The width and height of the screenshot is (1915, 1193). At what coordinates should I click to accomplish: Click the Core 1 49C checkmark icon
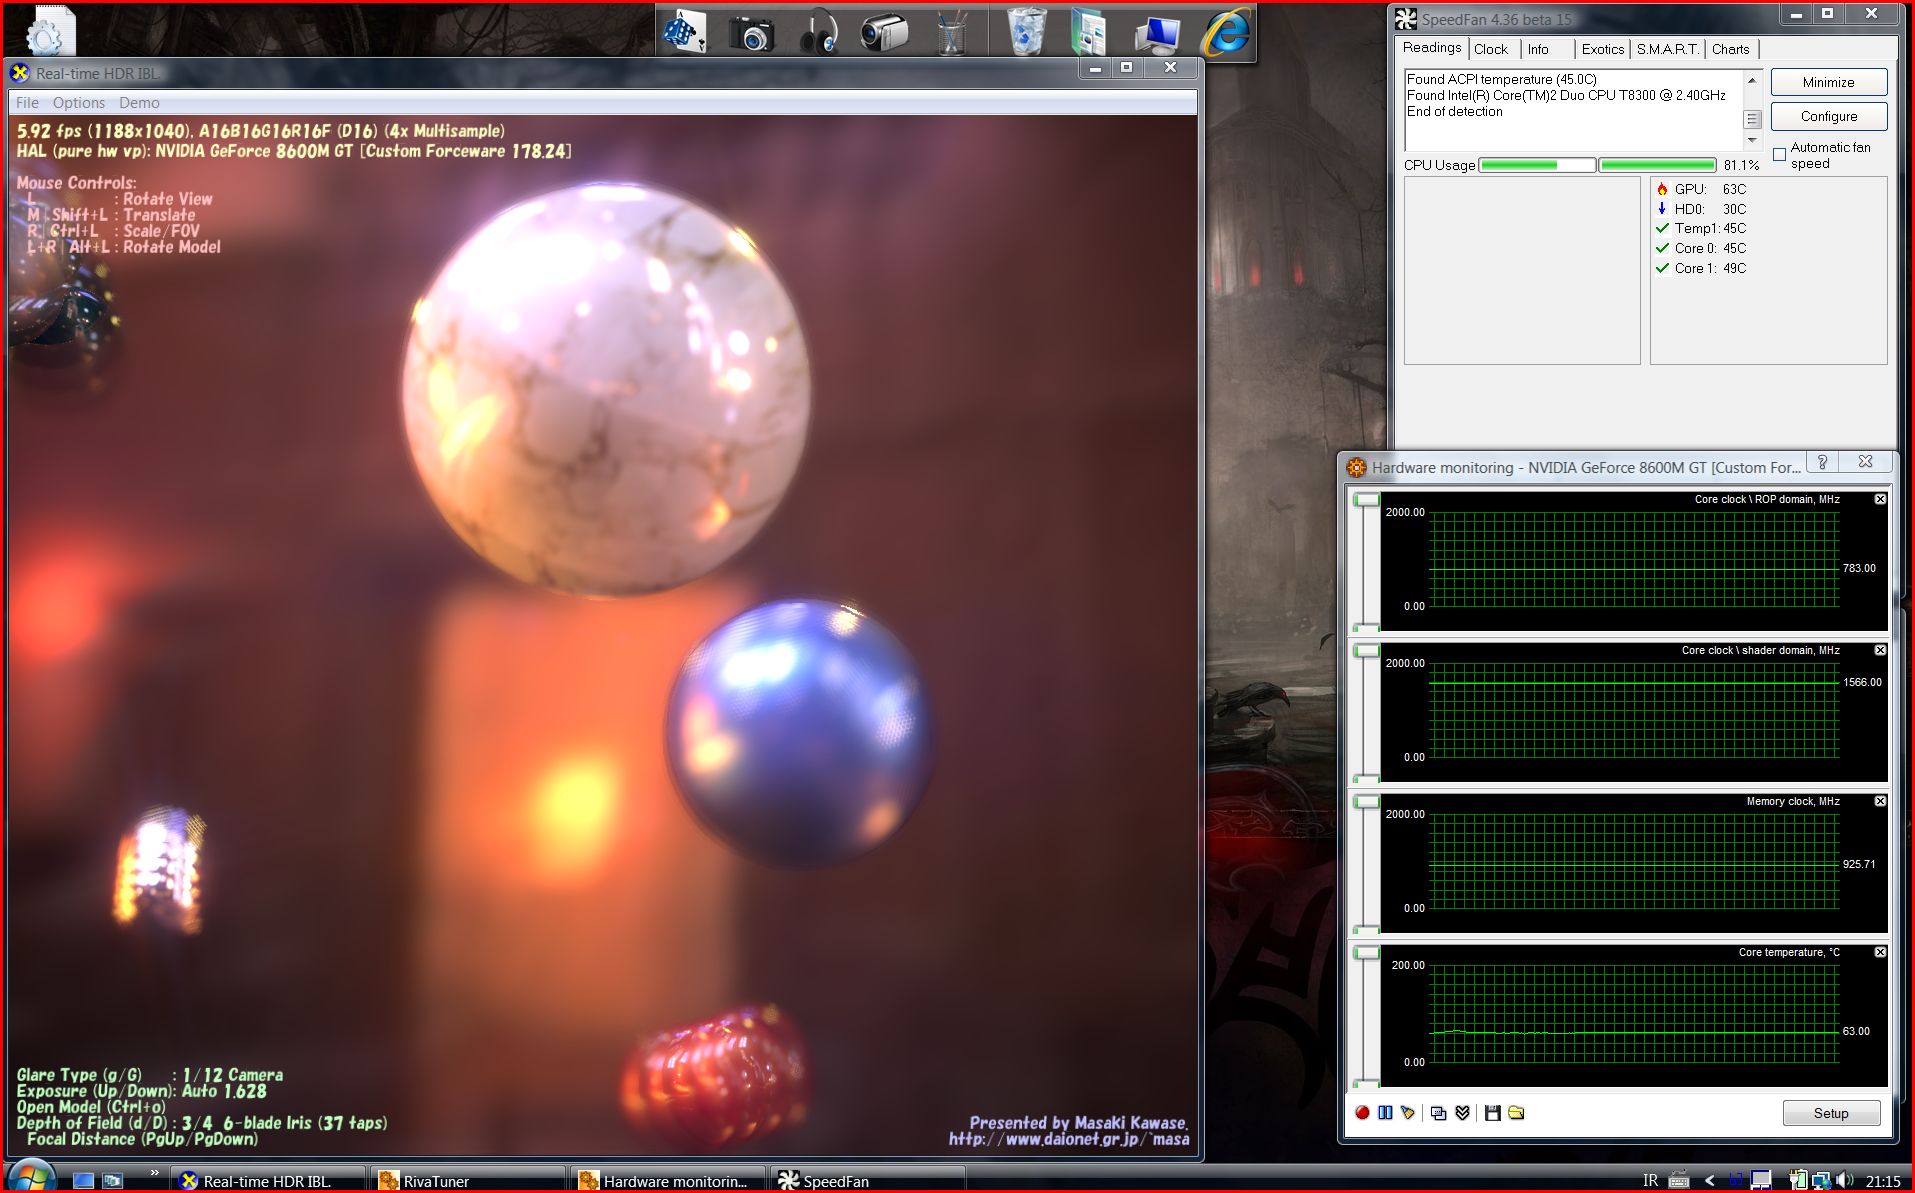1662,268
